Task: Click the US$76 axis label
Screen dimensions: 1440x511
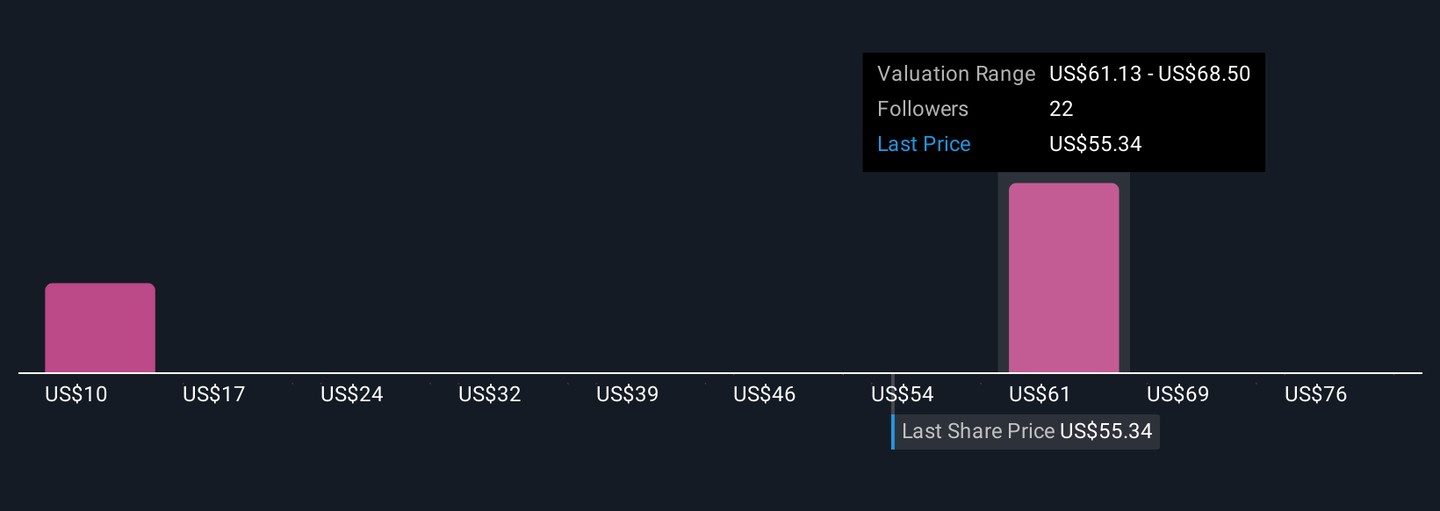Action: 1316,395
